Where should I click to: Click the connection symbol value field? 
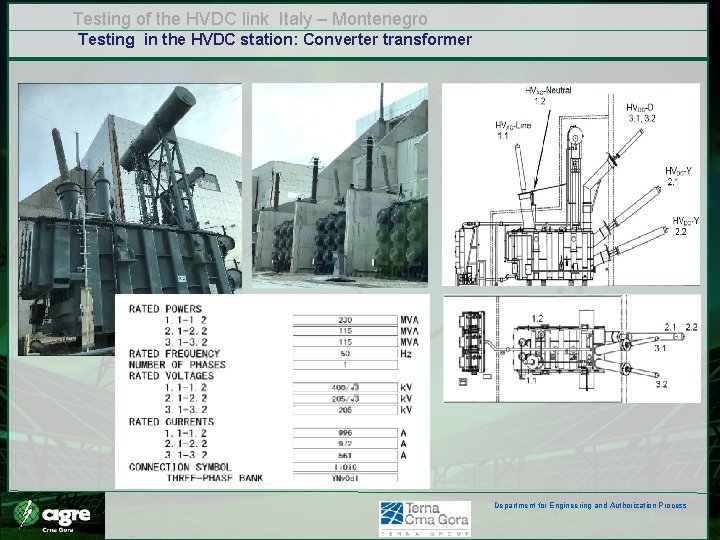345,467
